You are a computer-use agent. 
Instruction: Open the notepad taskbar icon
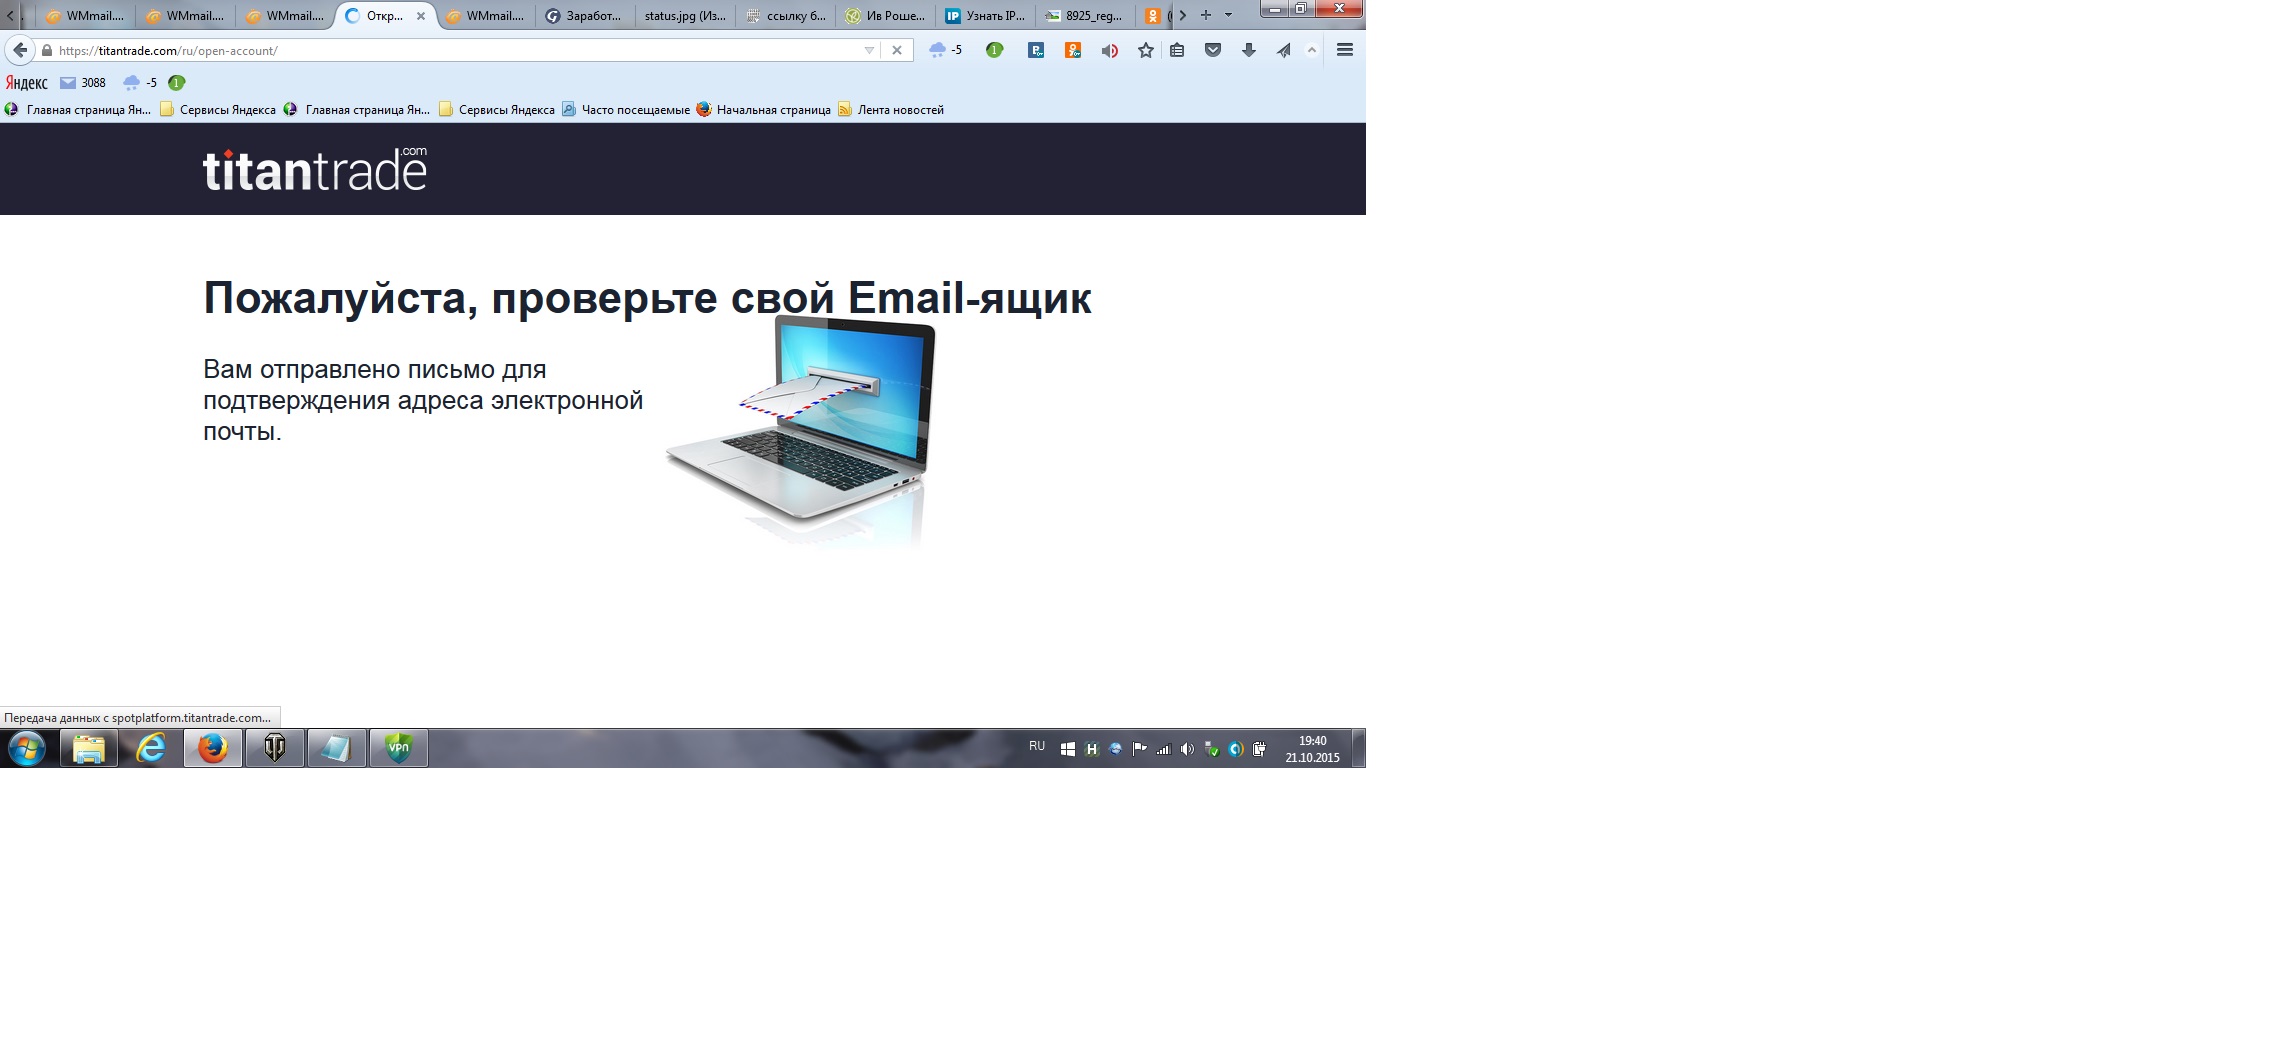point(337,748)
